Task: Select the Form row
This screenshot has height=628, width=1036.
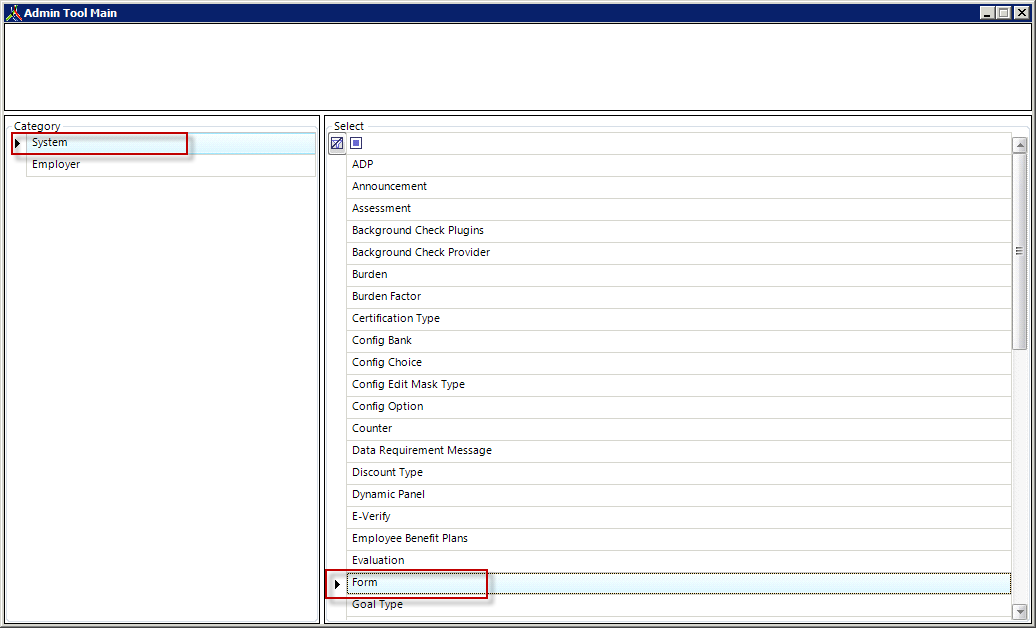Action: pyautogui.click(x=365, y=583)
